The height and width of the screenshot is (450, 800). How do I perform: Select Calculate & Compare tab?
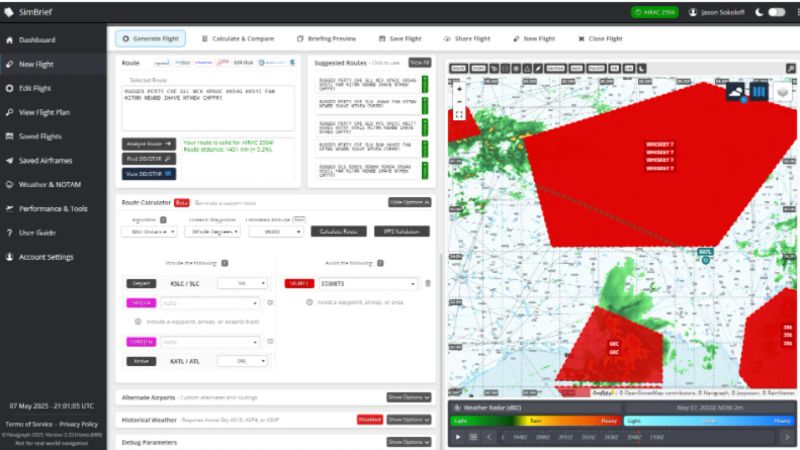tap(238, 38)
